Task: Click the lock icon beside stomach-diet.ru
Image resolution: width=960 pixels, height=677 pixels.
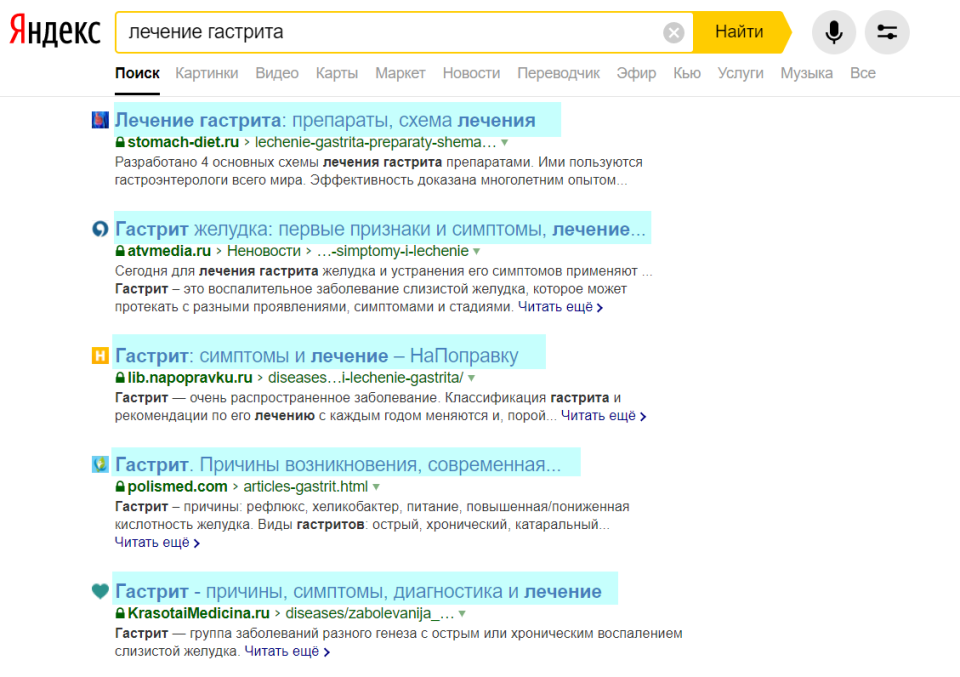Action: pos(120,142)
